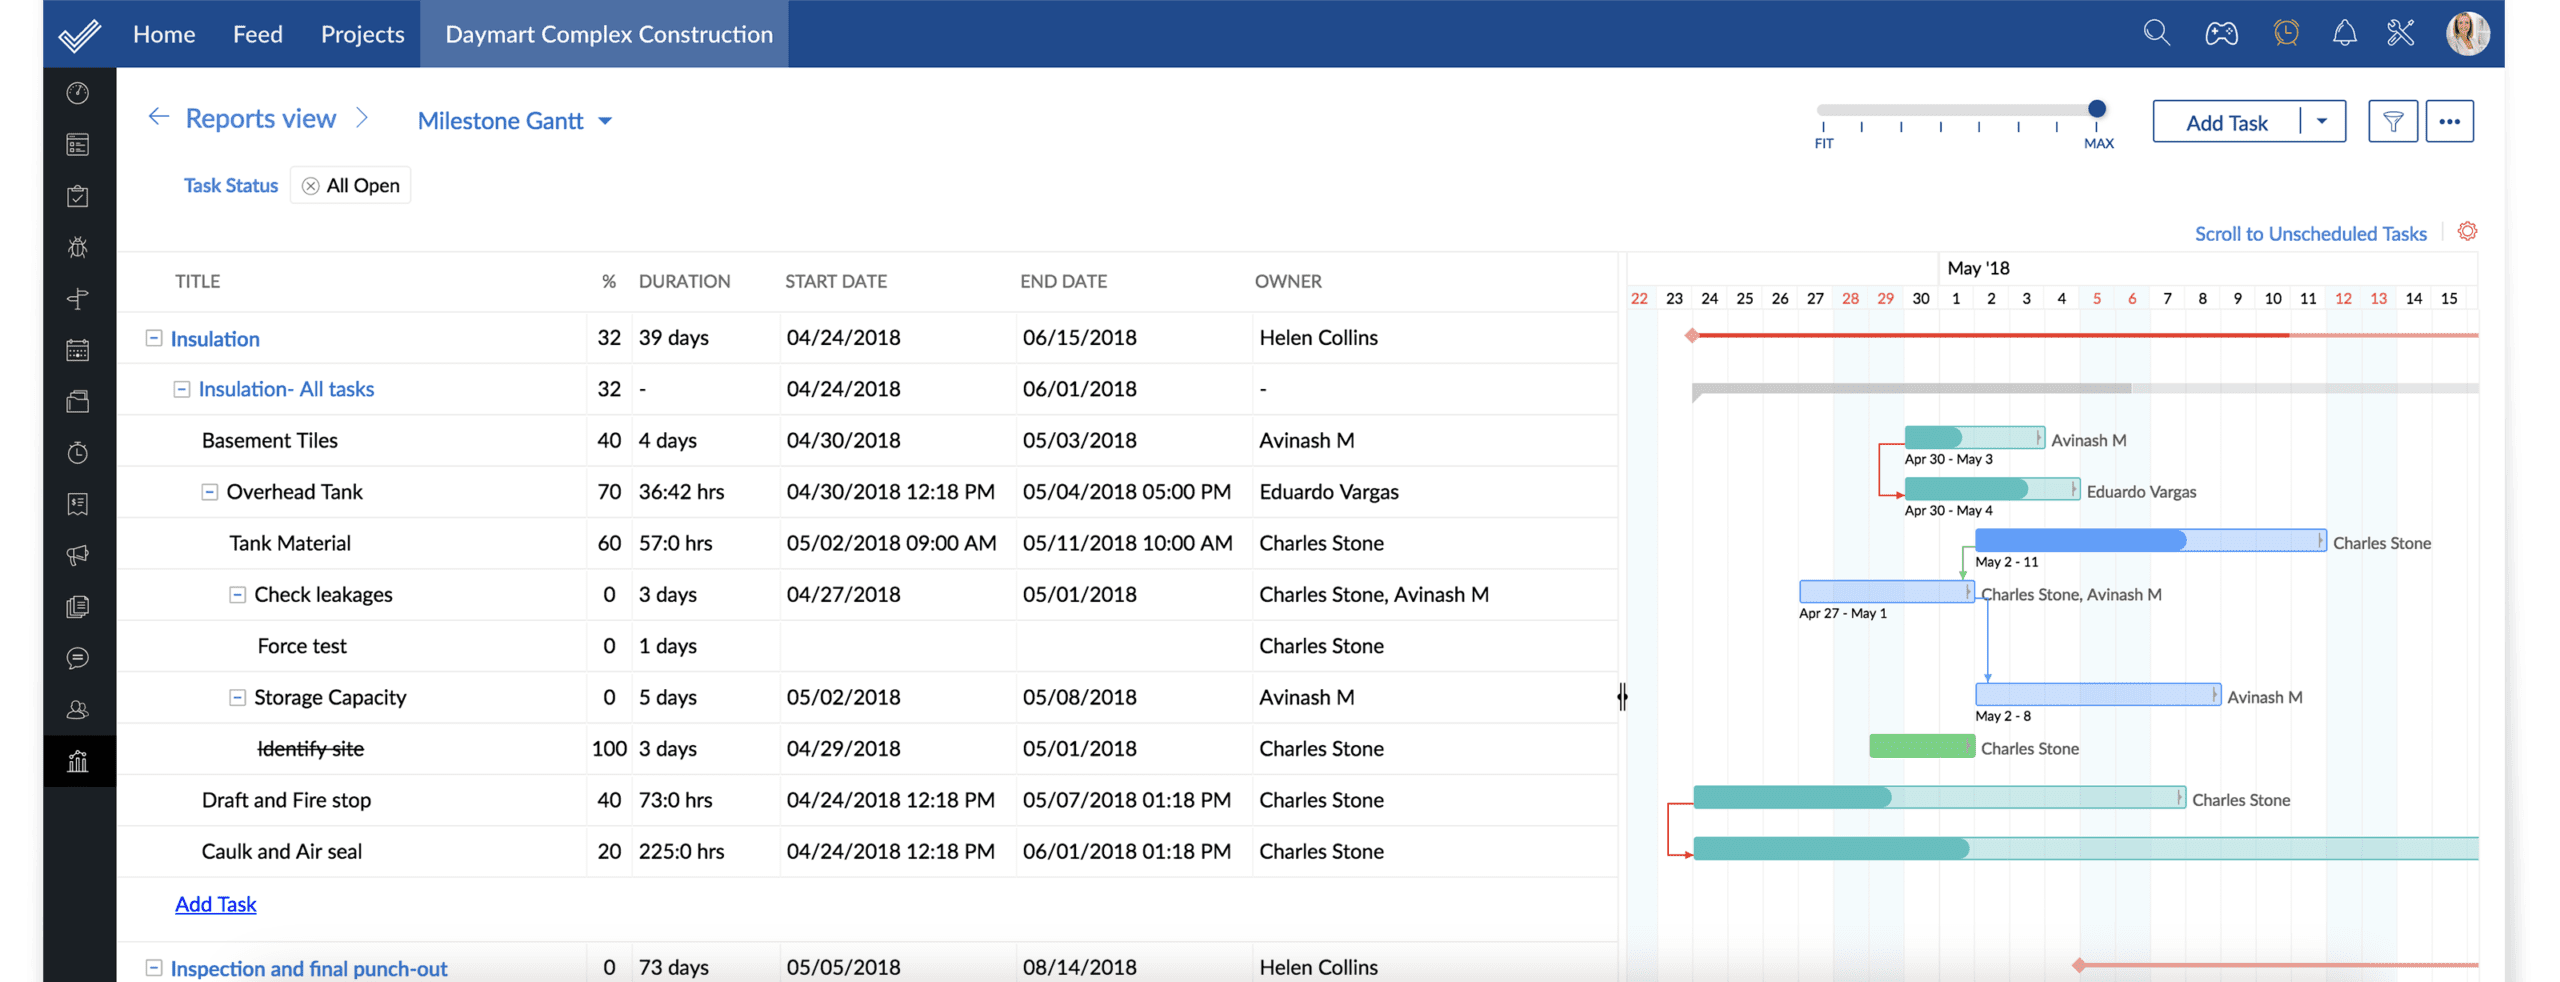Select the Invoices icon in the sidebar

(78, 504)
